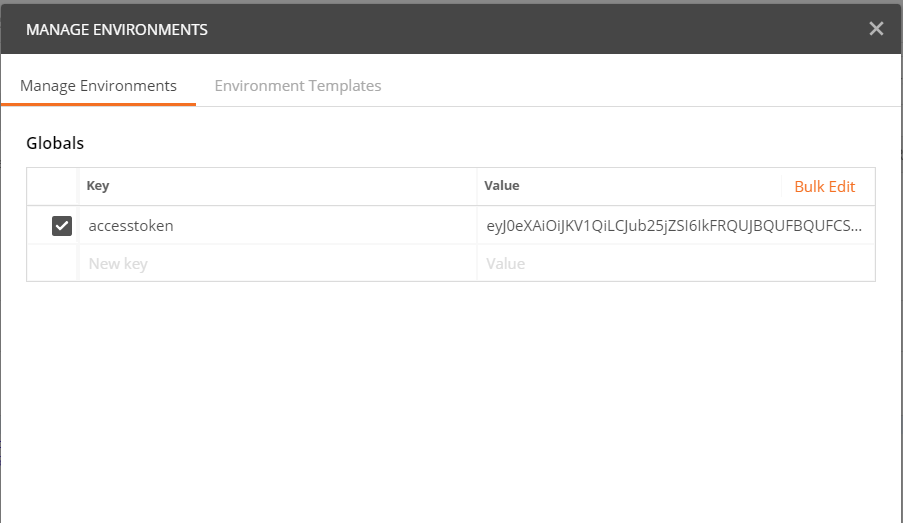Click empty tab strip right of Environment Templates
903x523 pixels.
click(x=640, y=86)
